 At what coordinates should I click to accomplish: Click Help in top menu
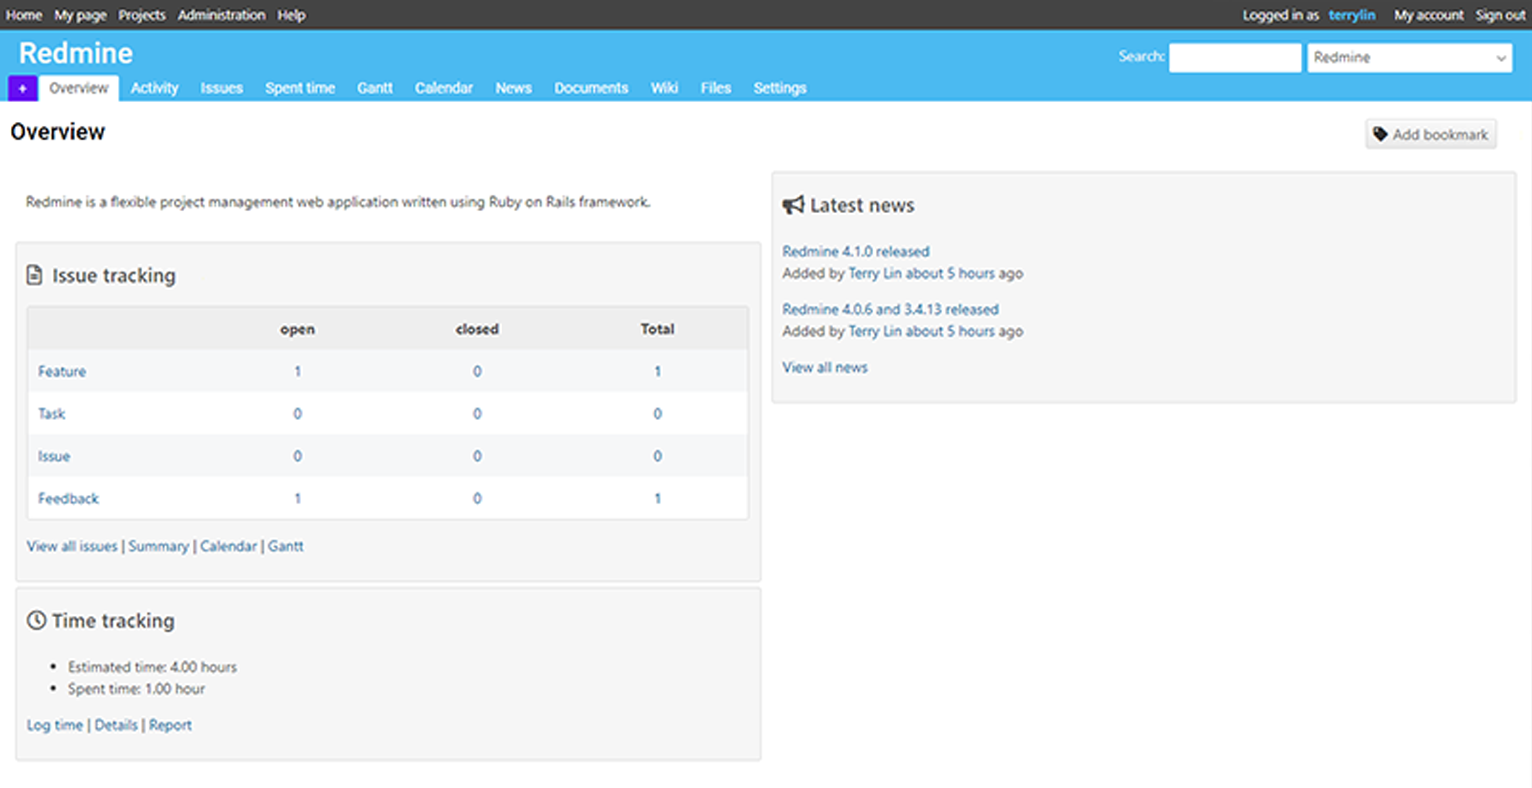[291, 15]
